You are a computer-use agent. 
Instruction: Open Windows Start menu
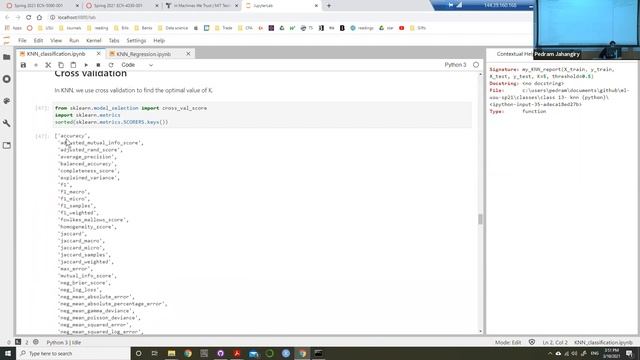pos(8,353)
